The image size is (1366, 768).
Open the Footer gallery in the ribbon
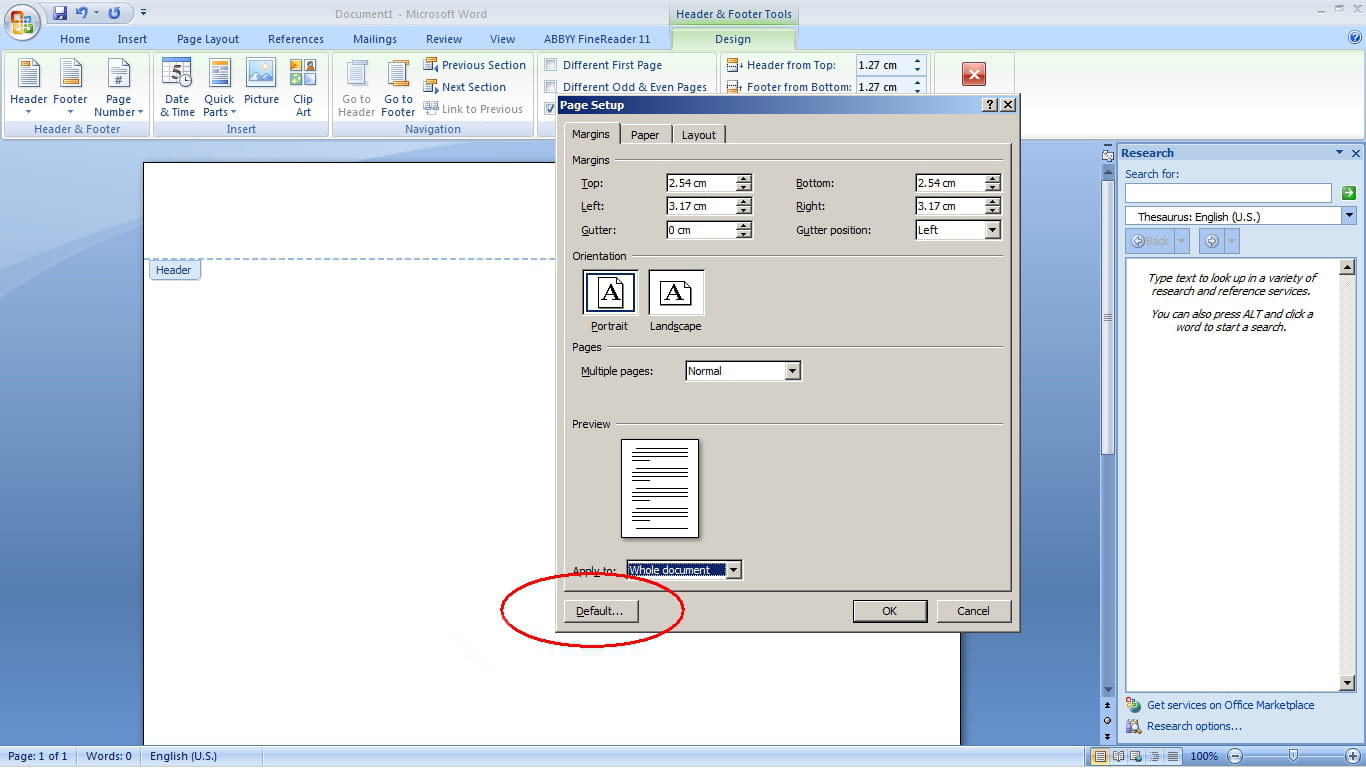point(70,87)
